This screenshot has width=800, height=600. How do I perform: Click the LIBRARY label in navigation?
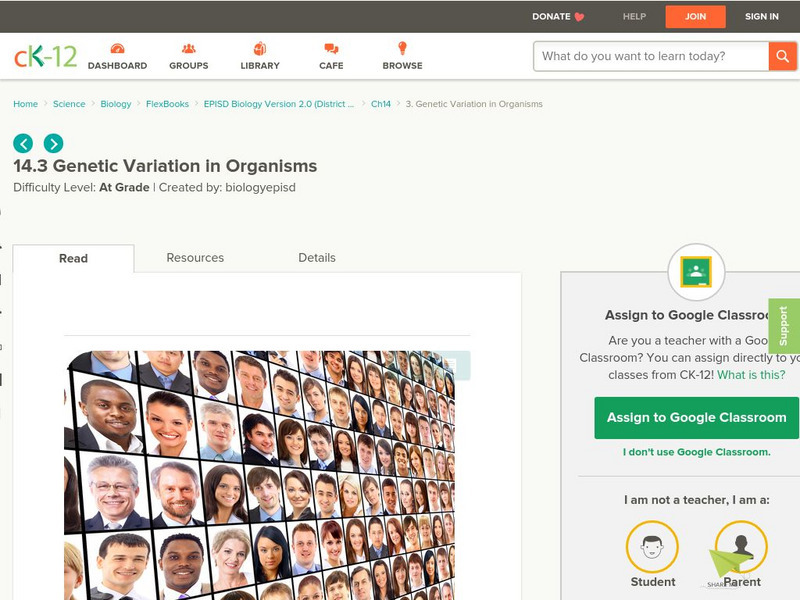[x=260, y=66]
